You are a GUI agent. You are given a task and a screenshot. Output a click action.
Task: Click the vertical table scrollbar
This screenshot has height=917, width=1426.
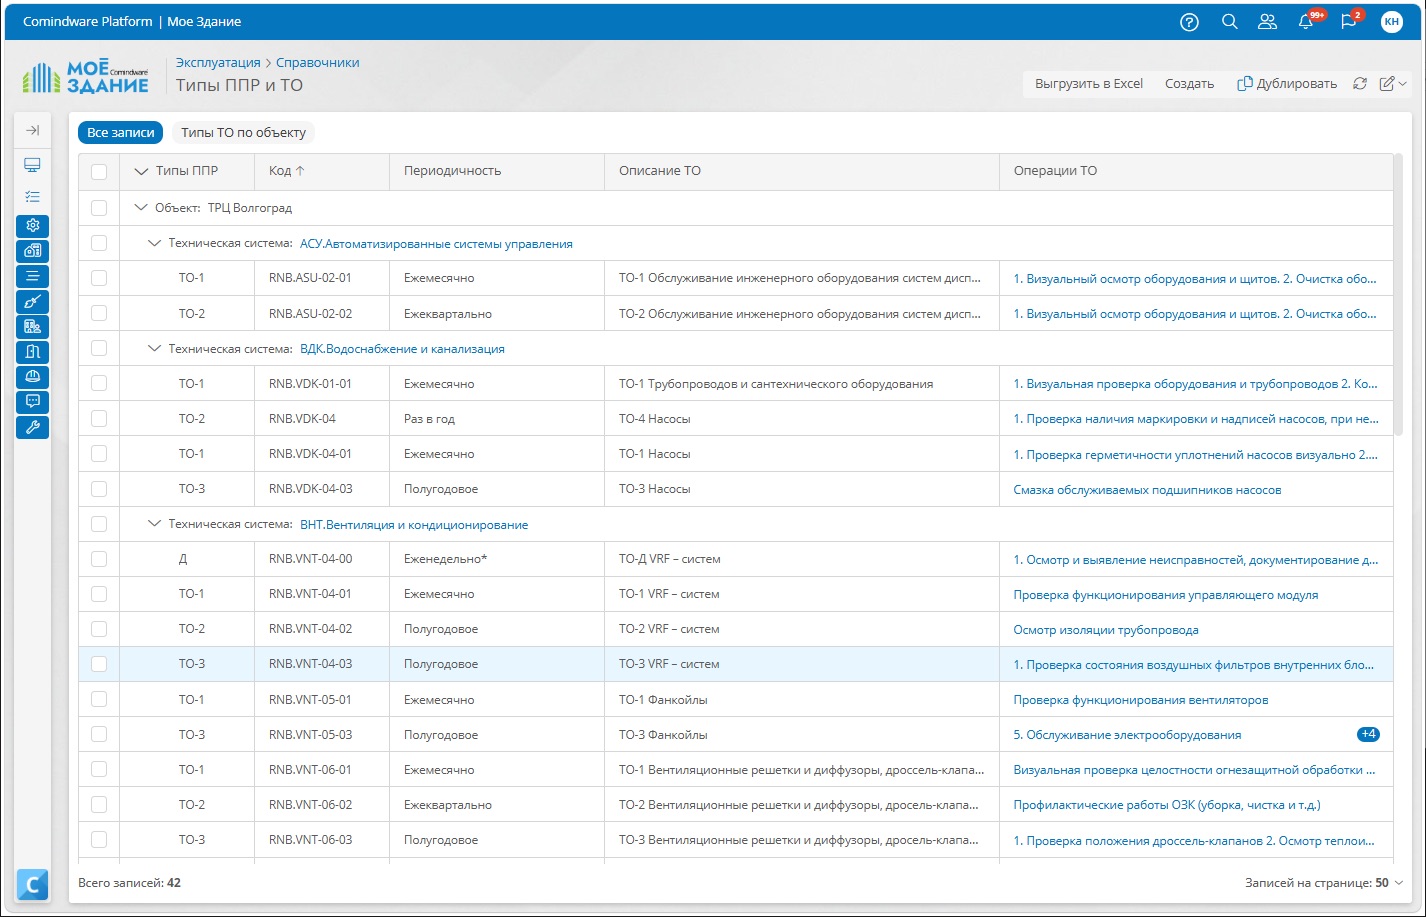coord(1398,294)
